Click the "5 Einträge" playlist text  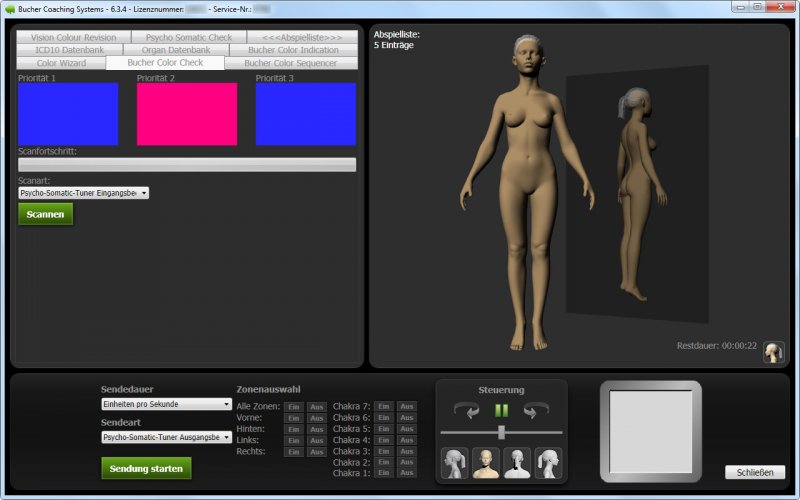pos(394,45)
